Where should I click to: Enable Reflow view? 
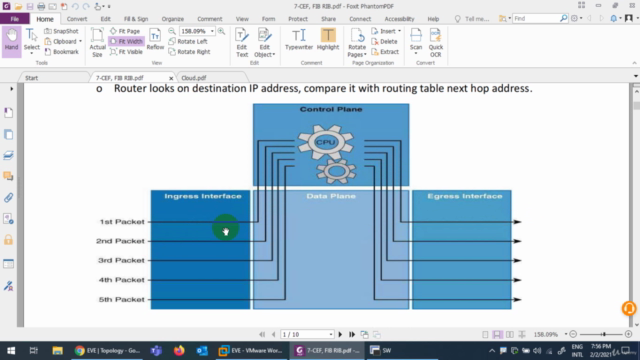tap(155, 40)
